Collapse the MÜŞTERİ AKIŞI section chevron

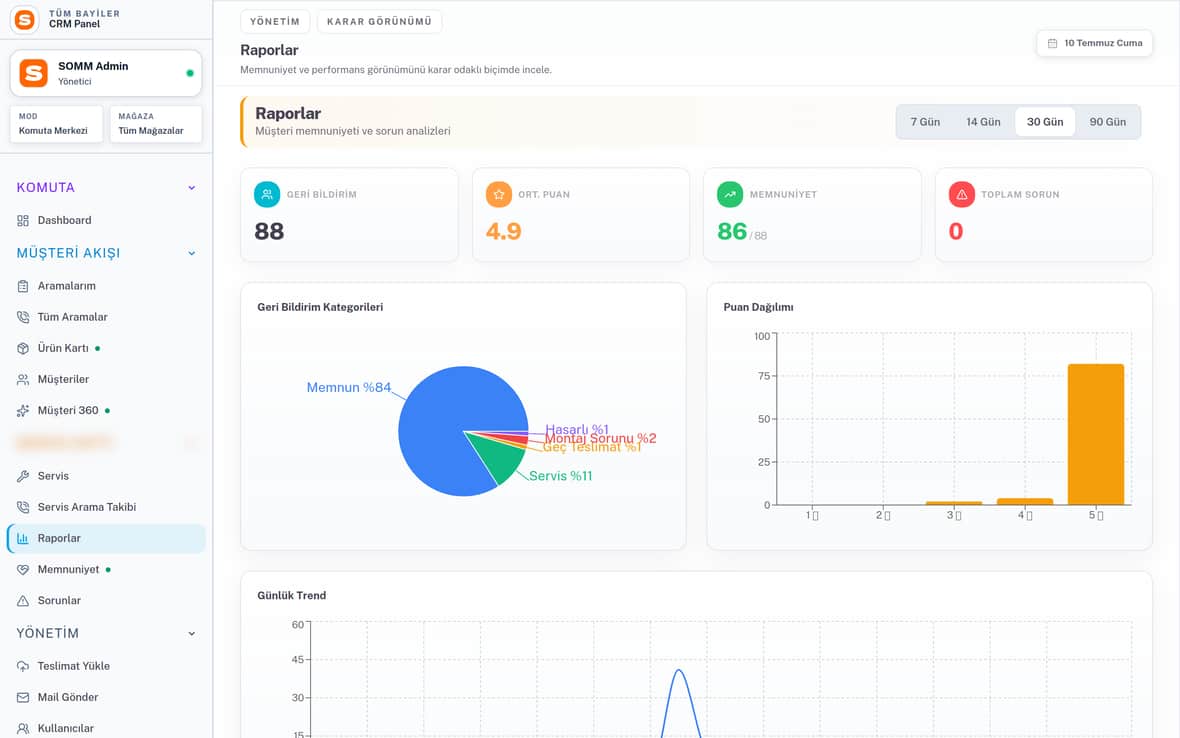pos(192,254)
